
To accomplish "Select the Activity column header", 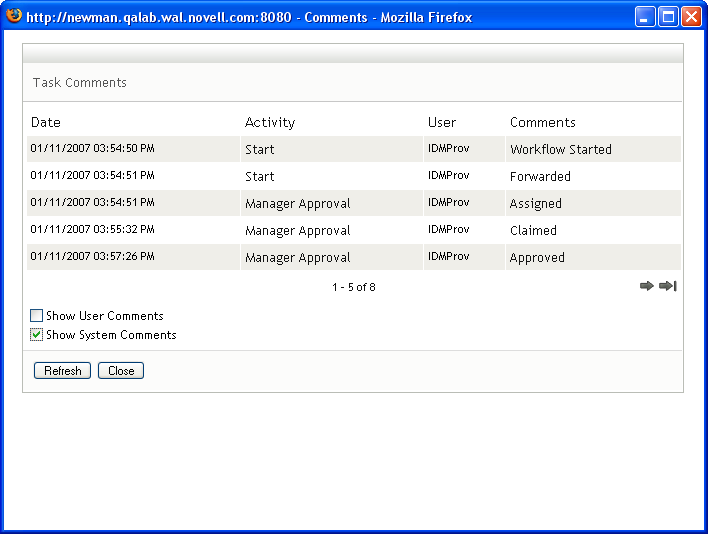I will click(x=270, y=123).
